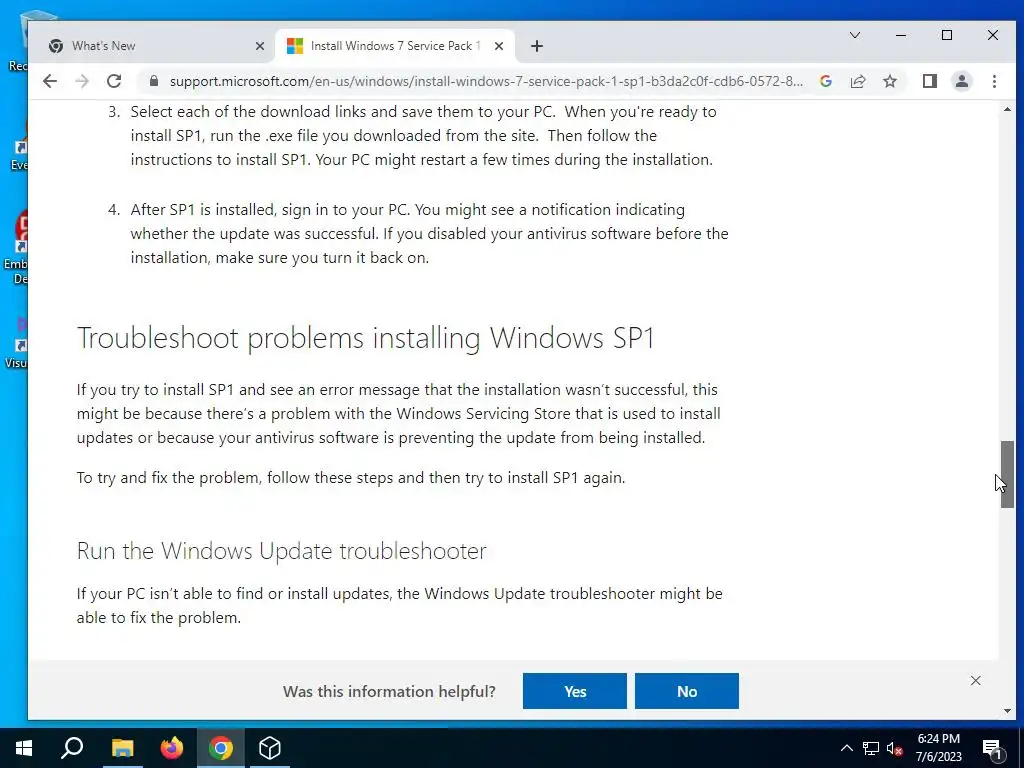Switch to What's New tab

157,46
